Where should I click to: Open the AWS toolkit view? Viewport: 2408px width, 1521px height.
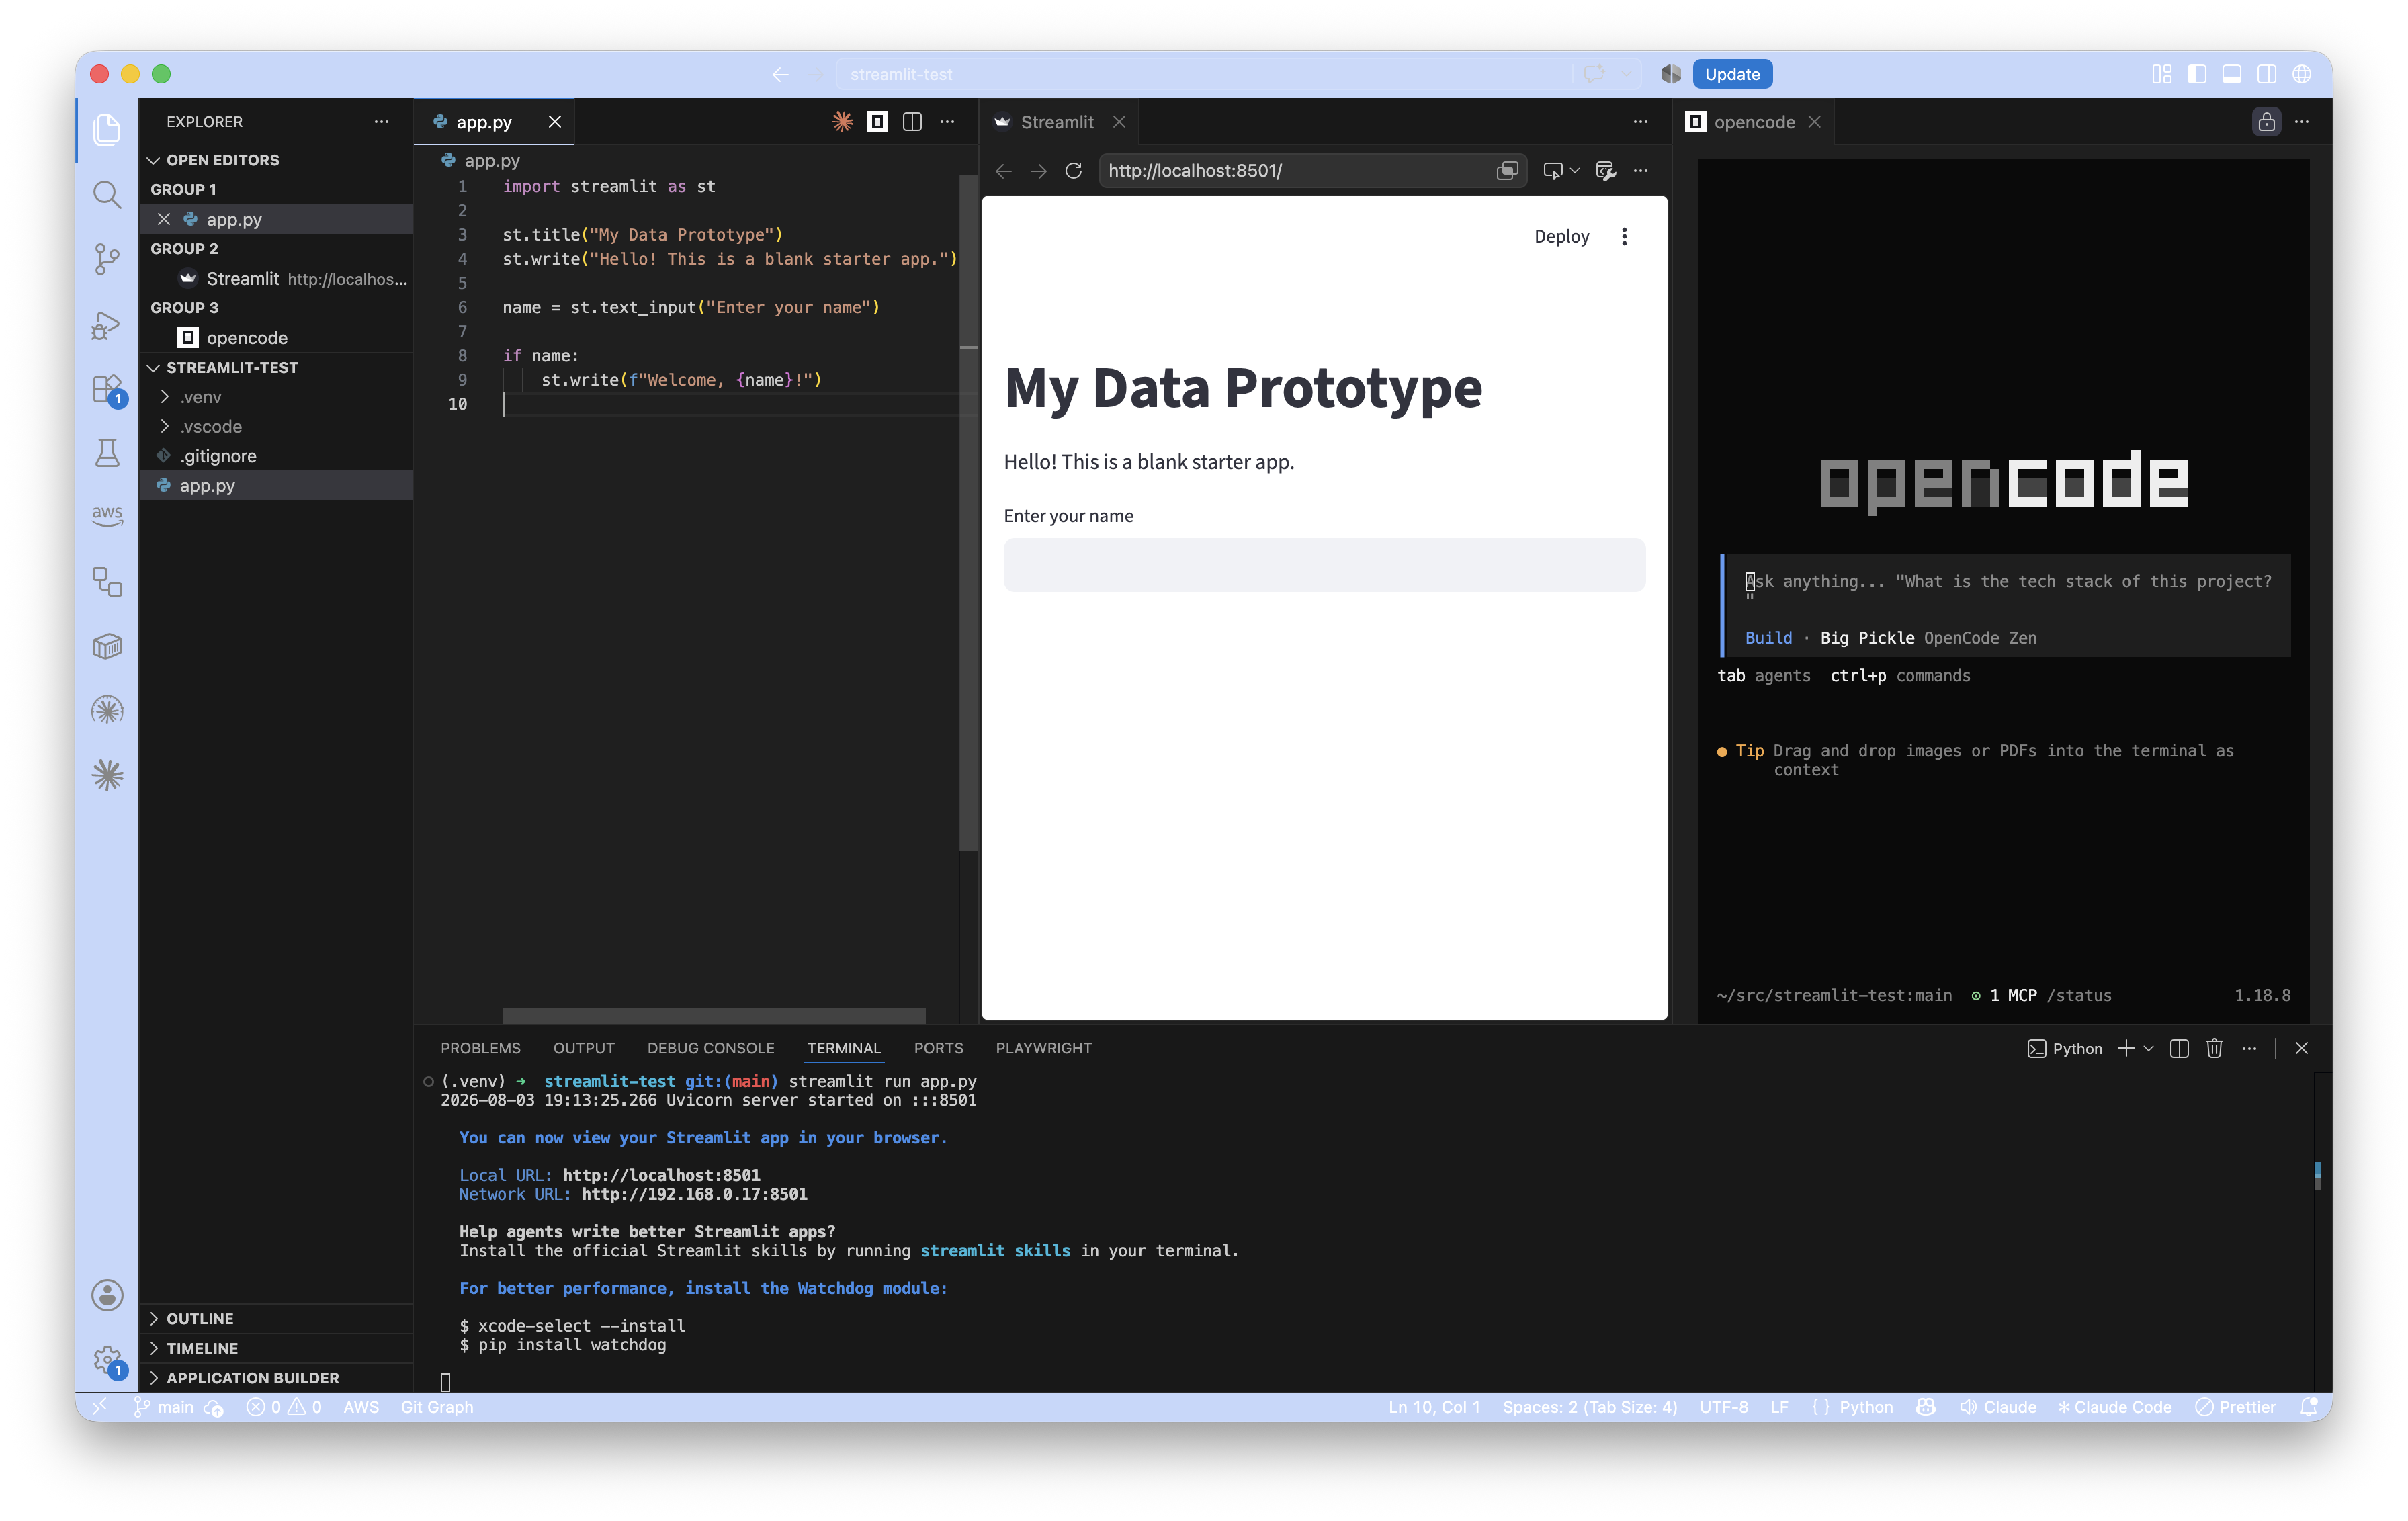coord(107,516)
